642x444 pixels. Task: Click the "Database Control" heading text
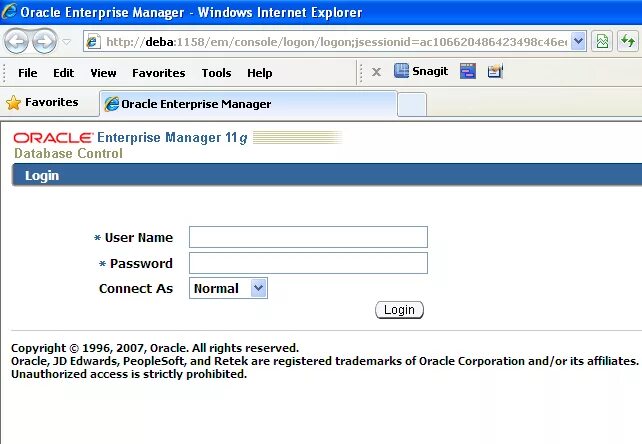point(68,153)
